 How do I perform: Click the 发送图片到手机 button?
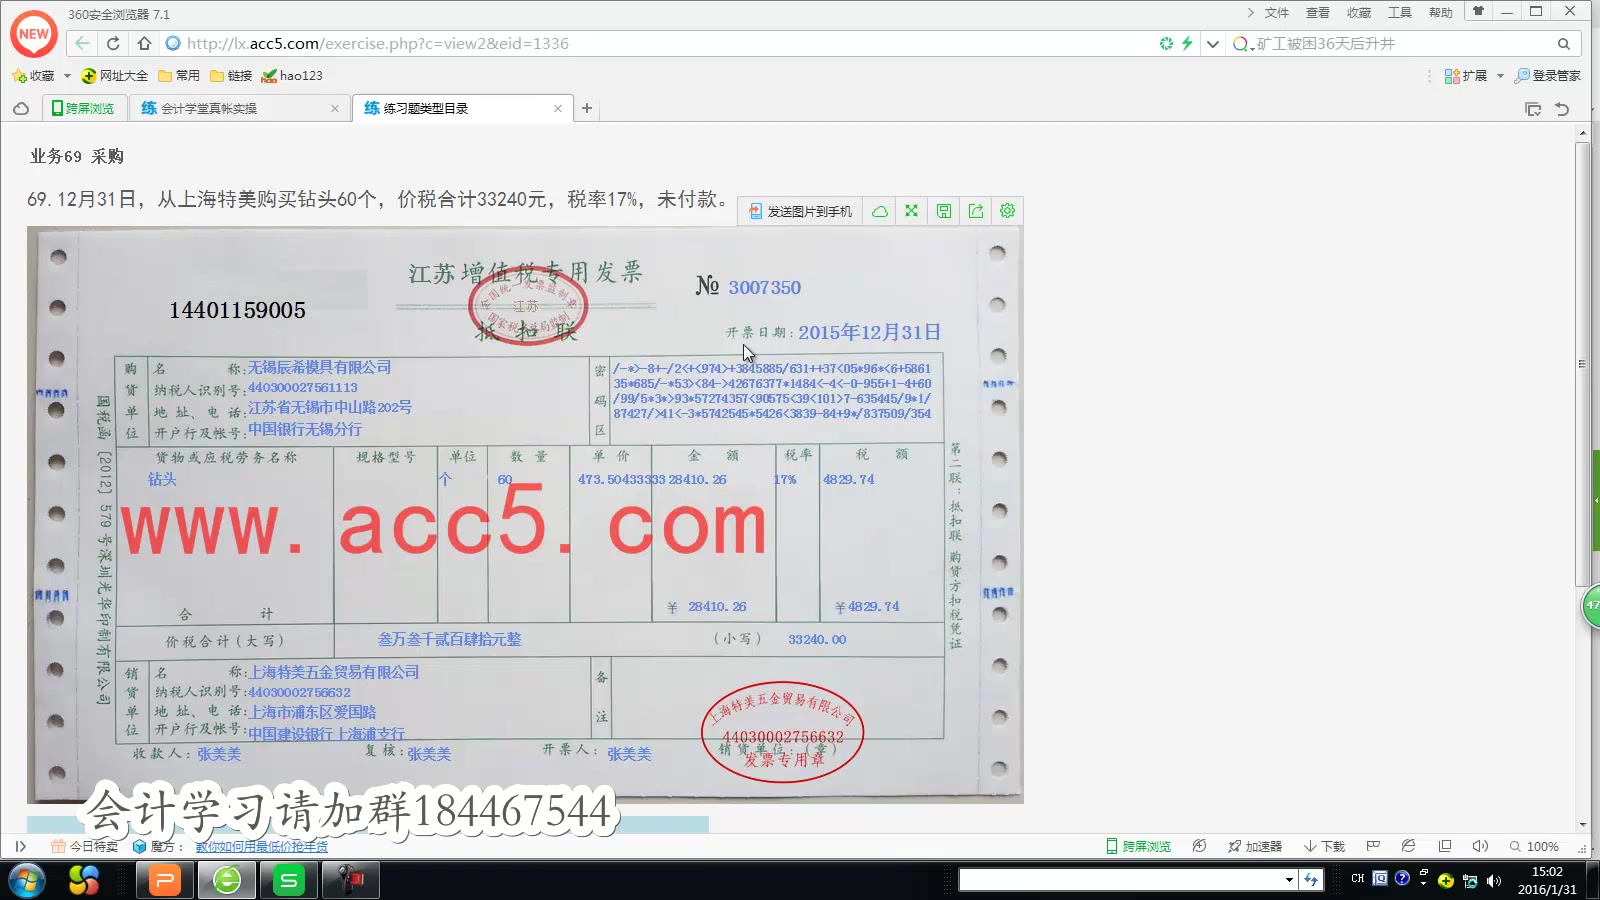pos(800,210)
